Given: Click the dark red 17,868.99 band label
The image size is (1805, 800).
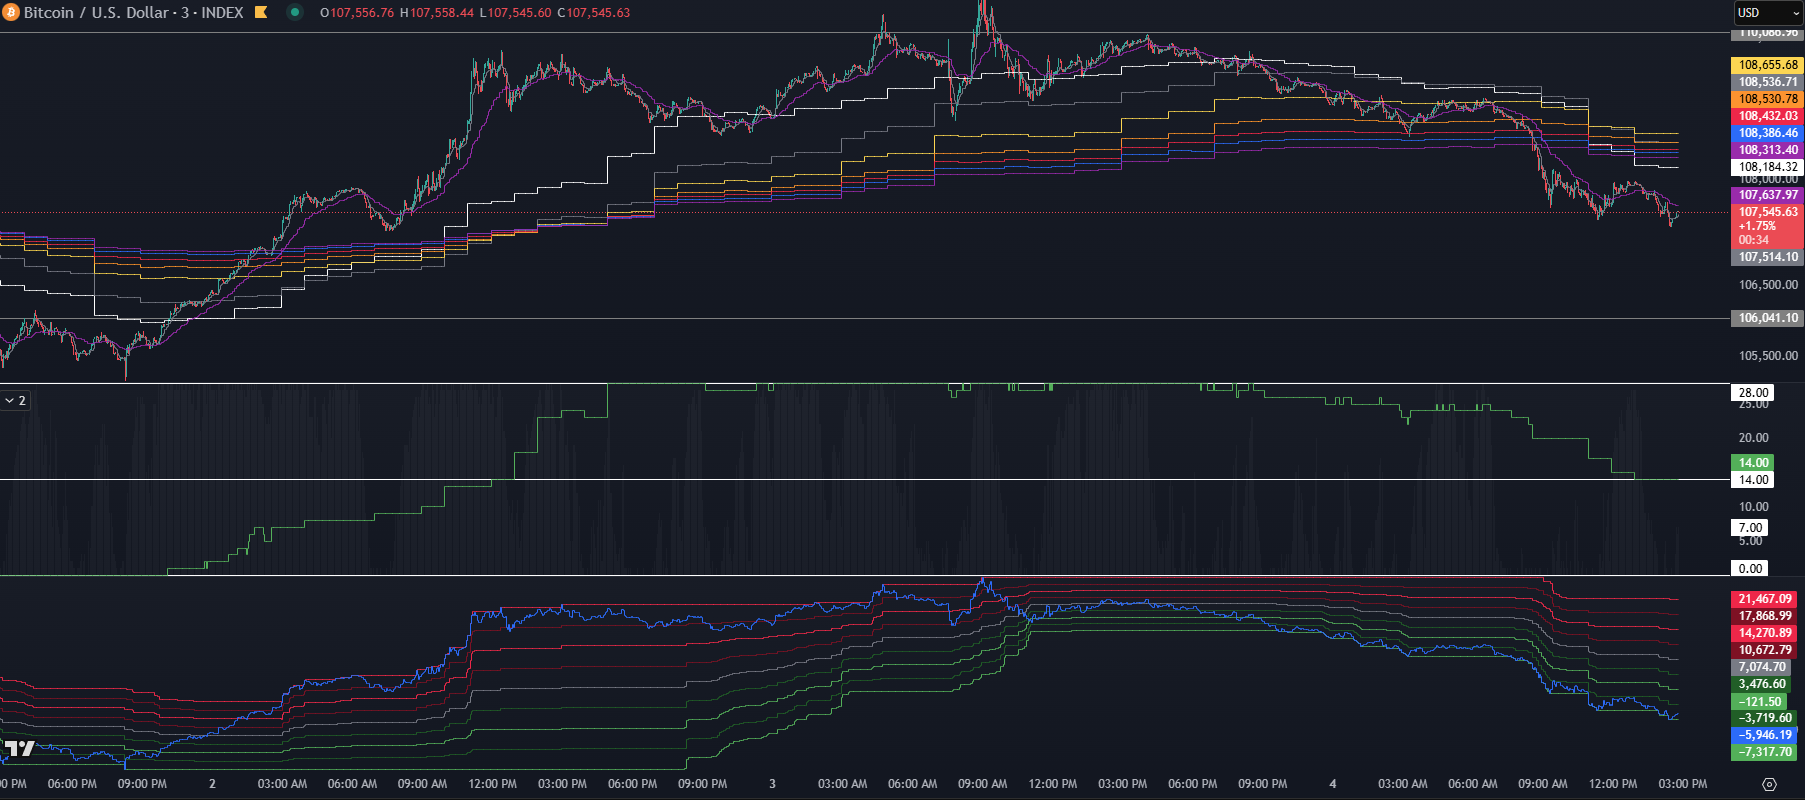Looking at the screenshot, I should (1765, 616).
